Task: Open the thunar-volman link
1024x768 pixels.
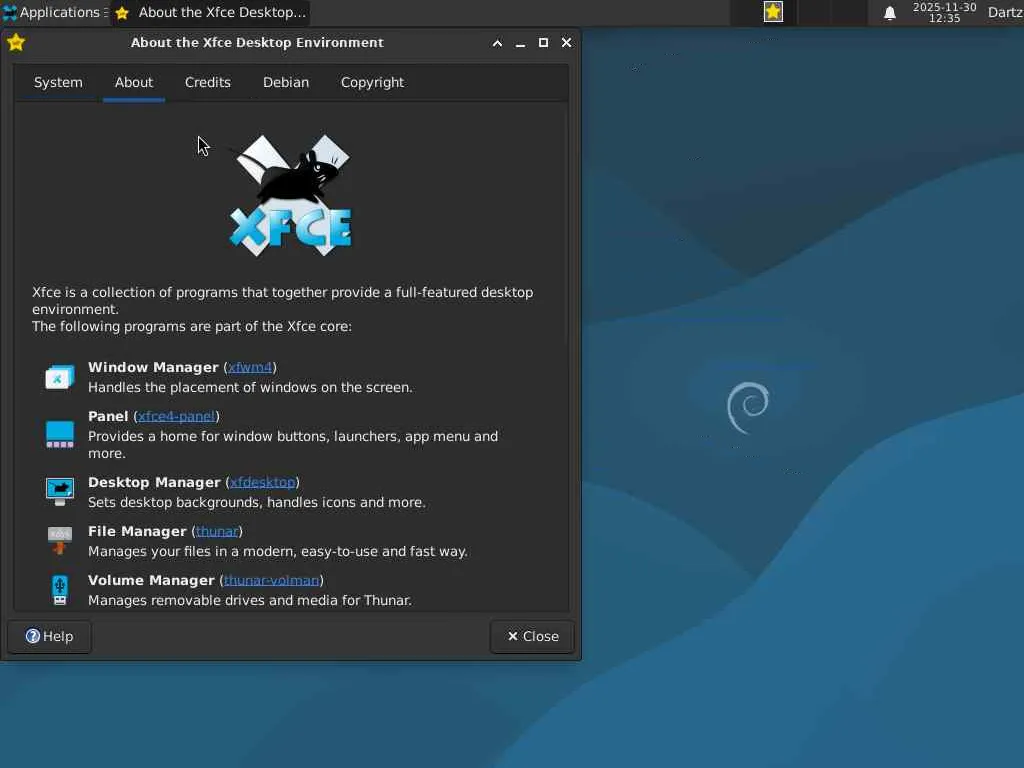Action: pyautogui.click(x=272, y=580)
